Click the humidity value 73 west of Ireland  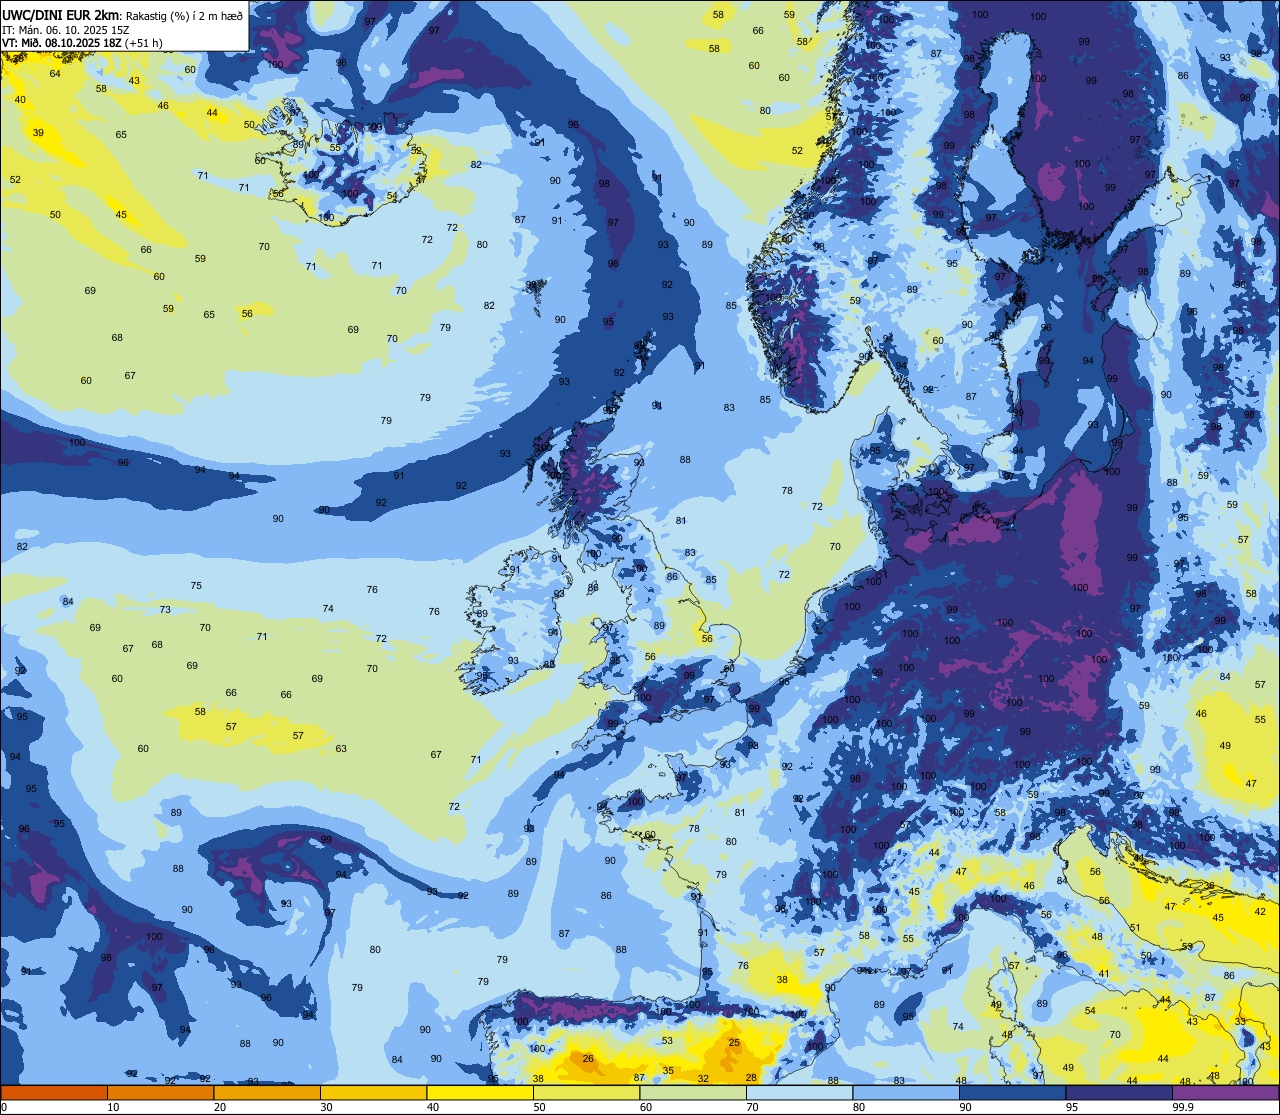click(x=165, y=609)
